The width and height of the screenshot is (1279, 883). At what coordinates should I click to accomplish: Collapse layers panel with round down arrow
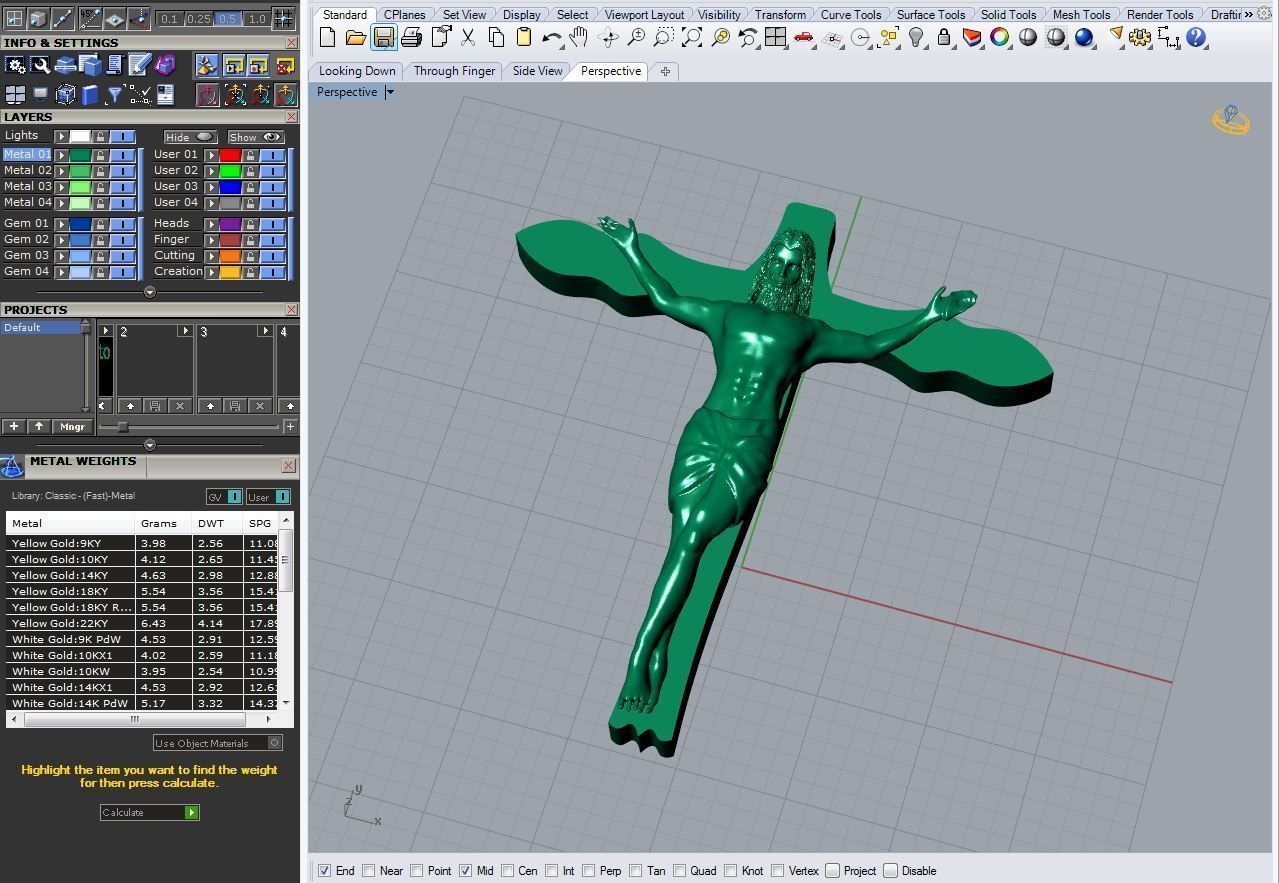[150, 293]
